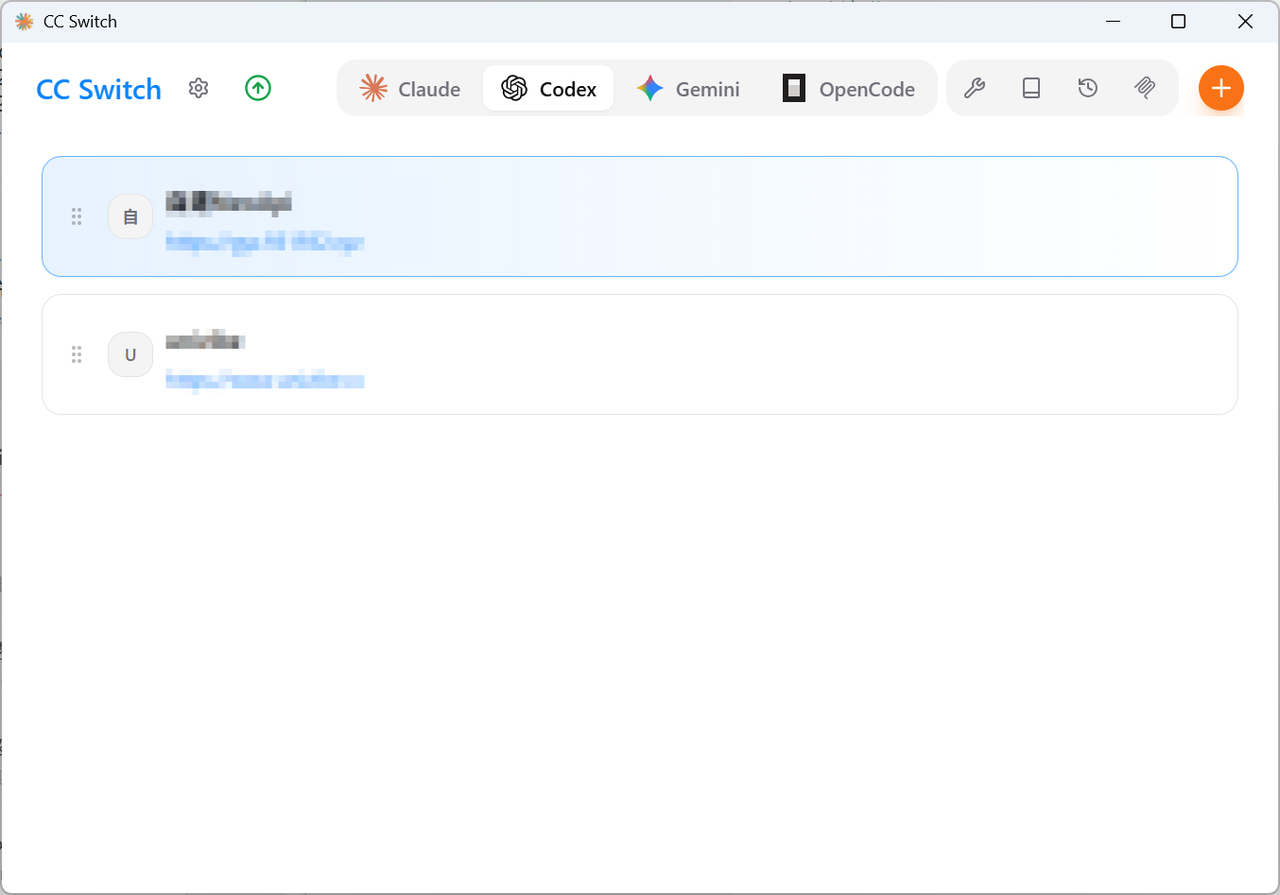The height and width of the screenshot is (895, 1280).
Task: Maximize the CC Switch window
Action: point(1178,21)
